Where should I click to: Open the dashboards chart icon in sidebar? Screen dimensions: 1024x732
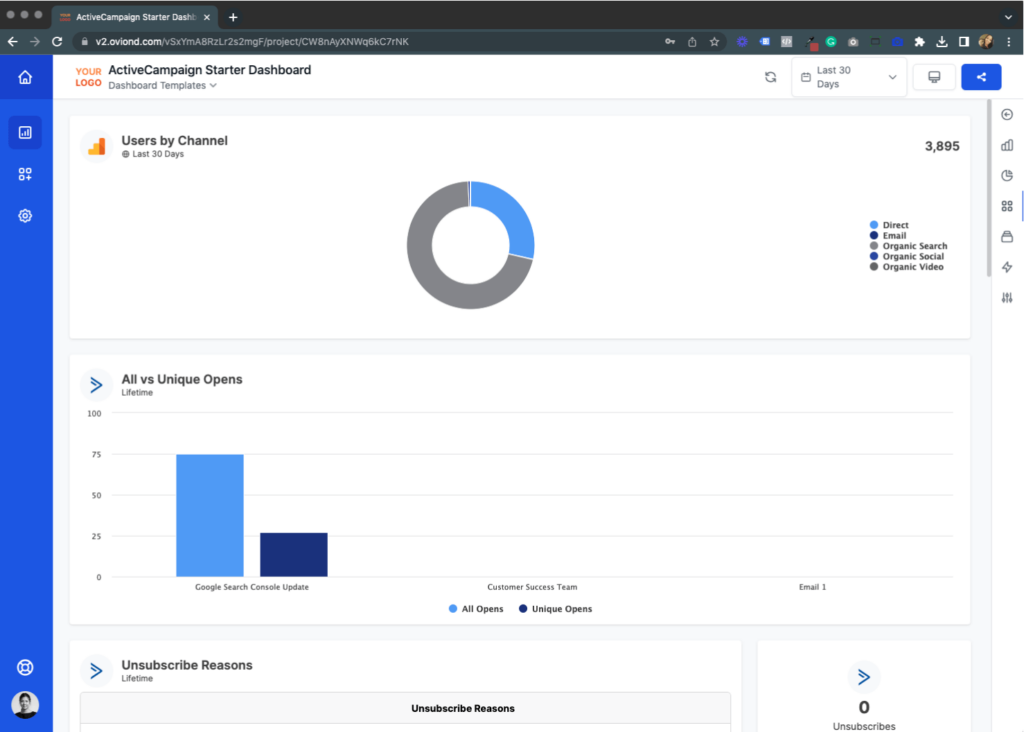[x=25, y=133]
